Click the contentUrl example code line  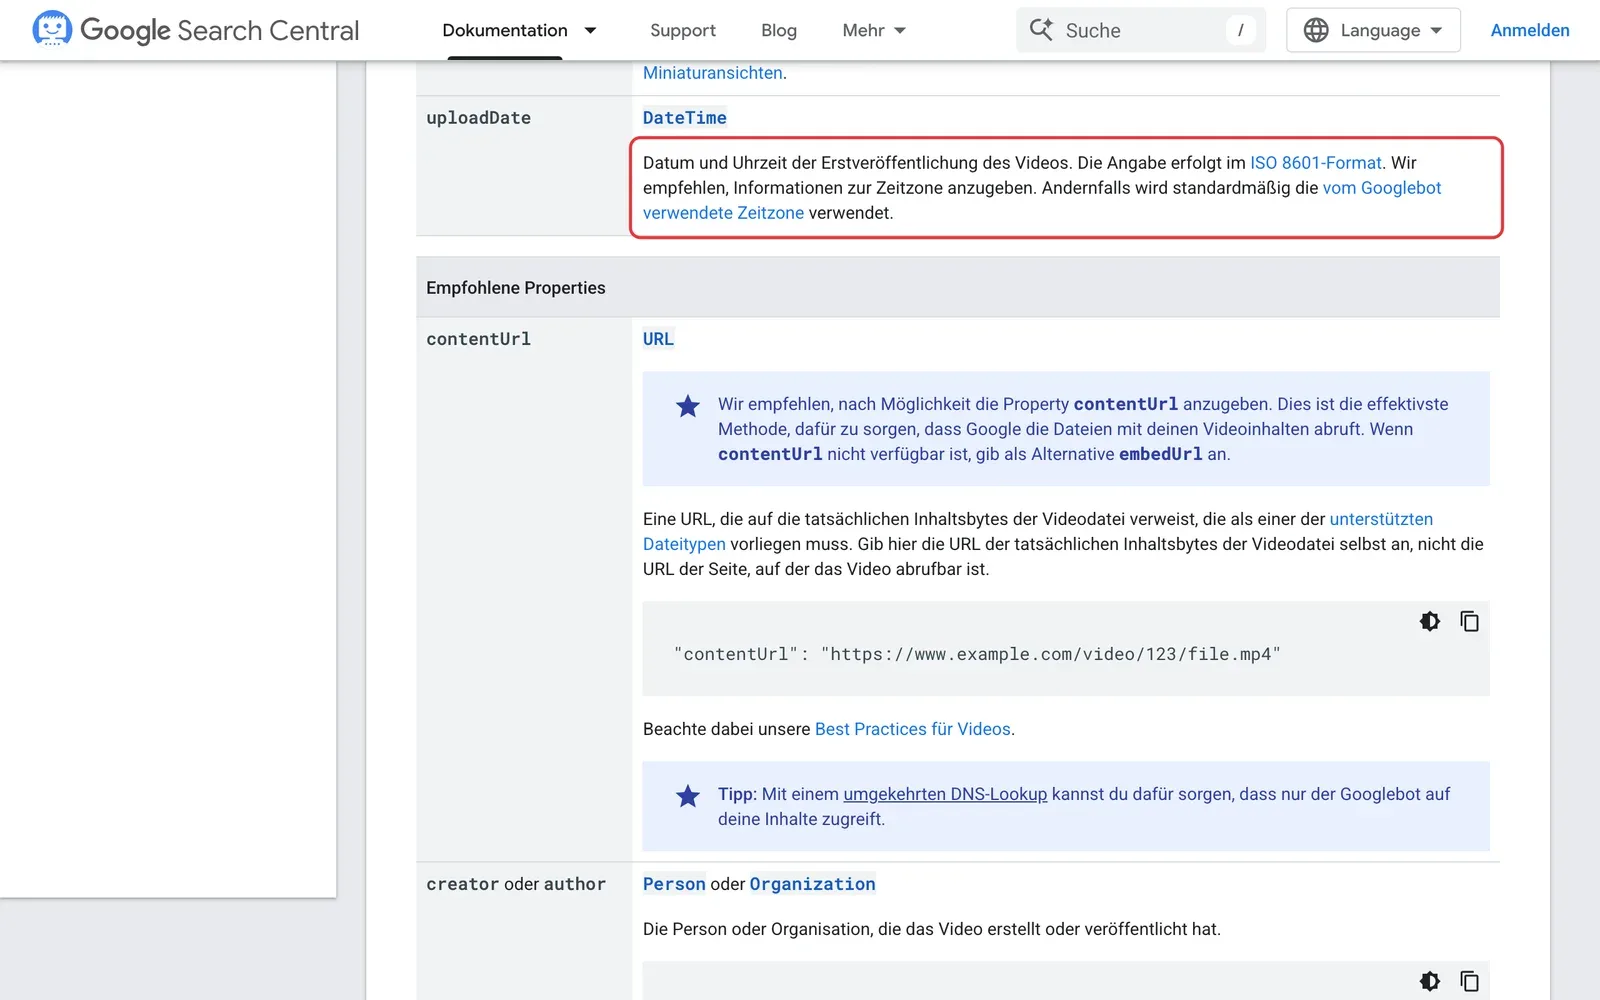977,654
